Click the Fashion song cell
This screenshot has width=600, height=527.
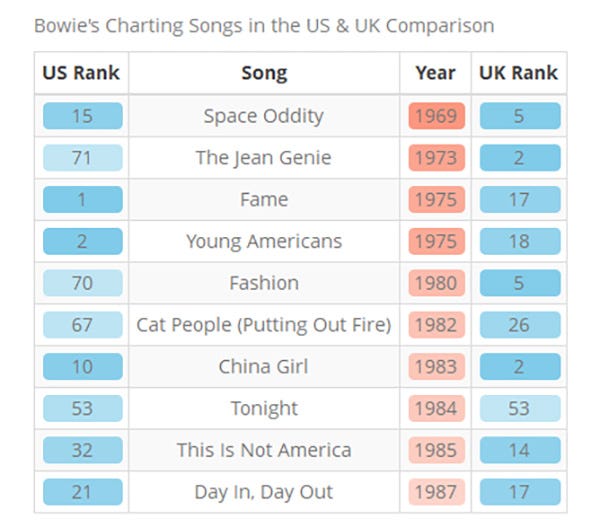pos(264,283)
